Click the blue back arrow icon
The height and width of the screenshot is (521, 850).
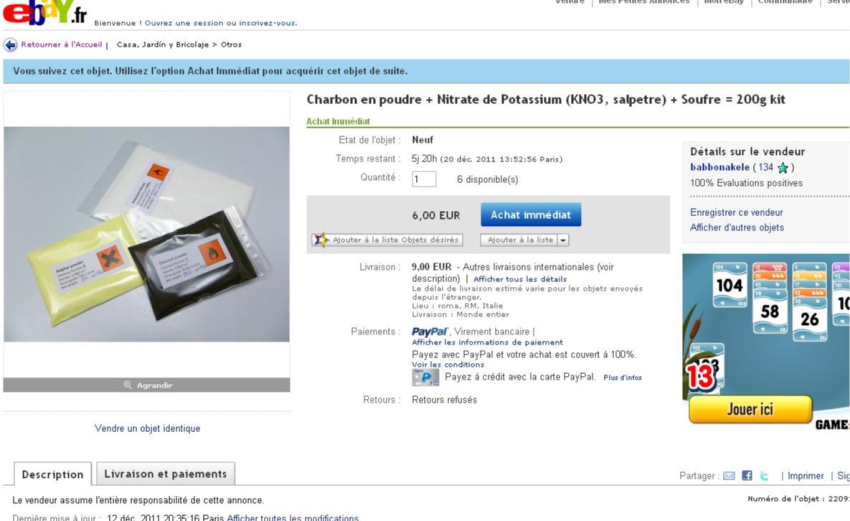click(10, 44)
